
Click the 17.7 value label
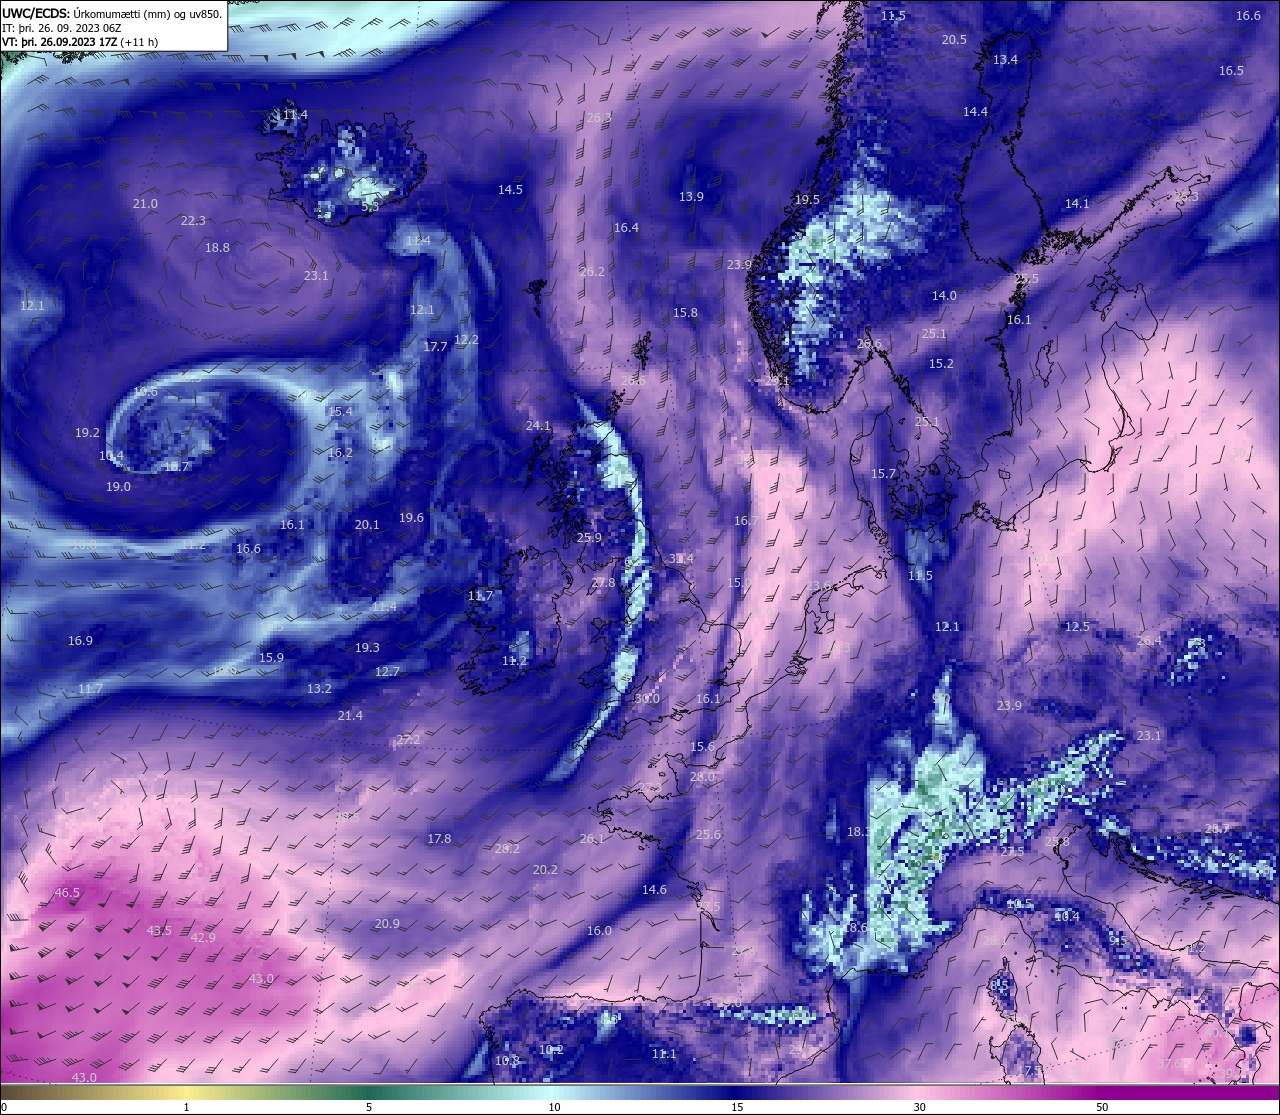tap(435, 347)
